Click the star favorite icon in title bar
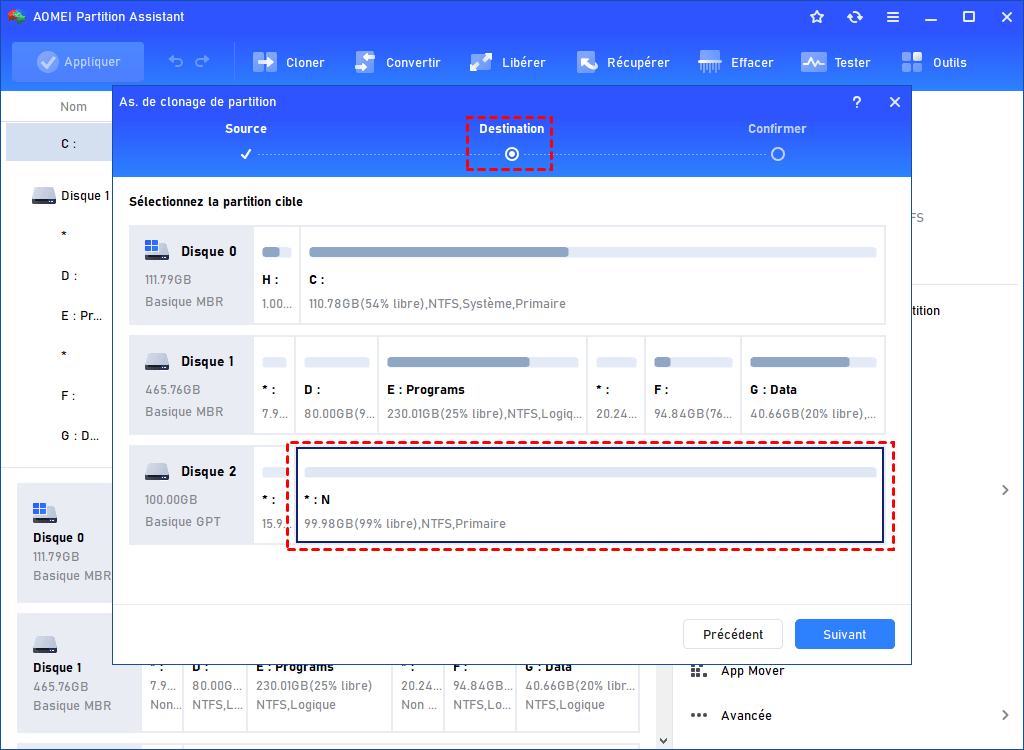The width and height of the screenshot is (1024, 750). tap(817, 17)
